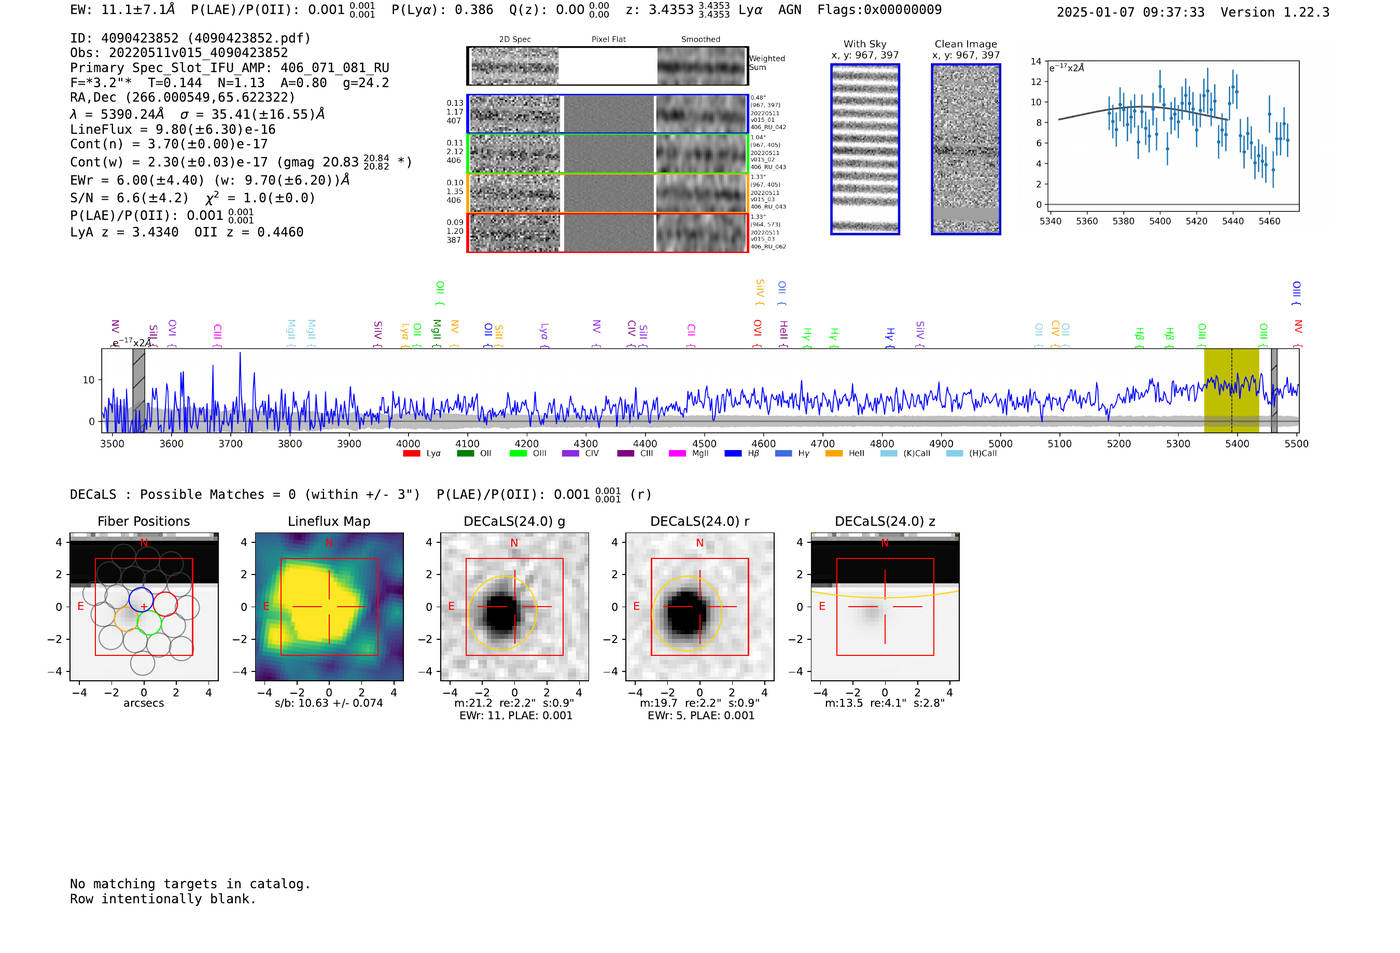Select the blue-bordered 2D spectrum fiber row
The height and width of the screenshot is (953, 1400).
pyautogui.click(x=608, y=114)
